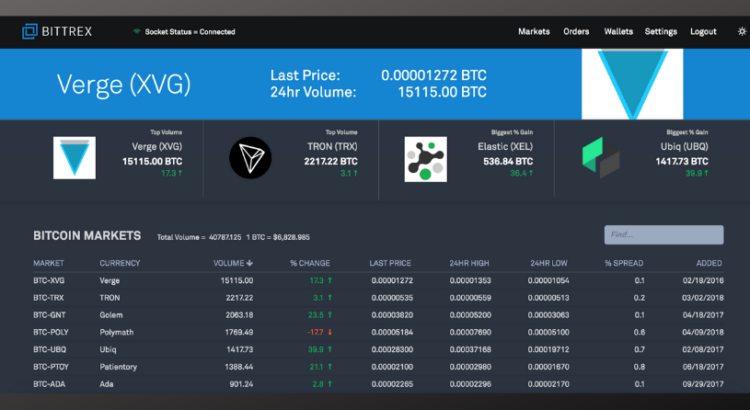The image size is (750, 410).
Task: Select the BTC-ADA market row
Action: click(x=49, y=383)
